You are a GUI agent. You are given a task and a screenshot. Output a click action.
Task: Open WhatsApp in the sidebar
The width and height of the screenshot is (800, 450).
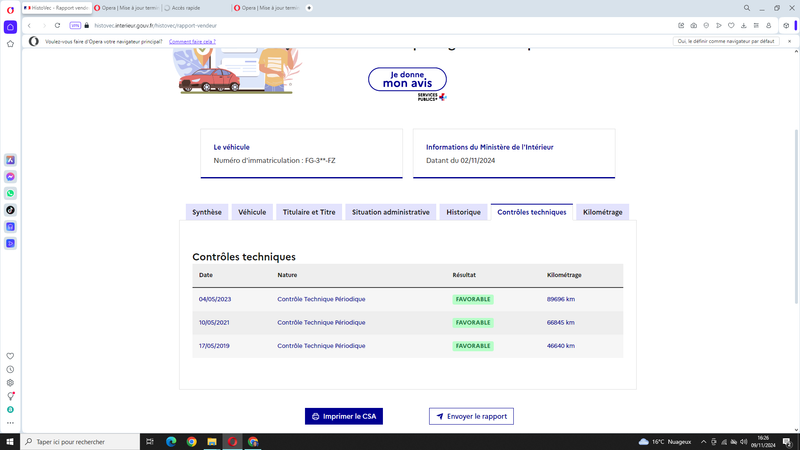point(10,193)
